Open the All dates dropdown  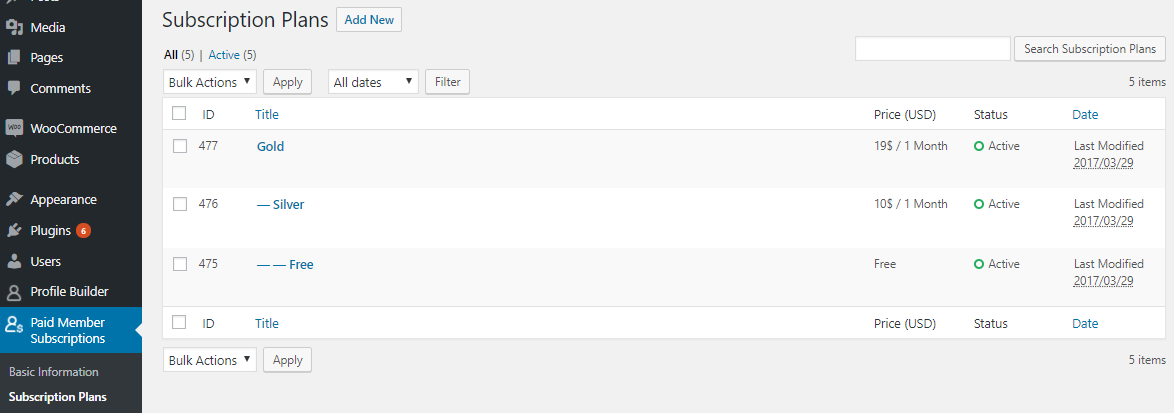click(373, 82)
